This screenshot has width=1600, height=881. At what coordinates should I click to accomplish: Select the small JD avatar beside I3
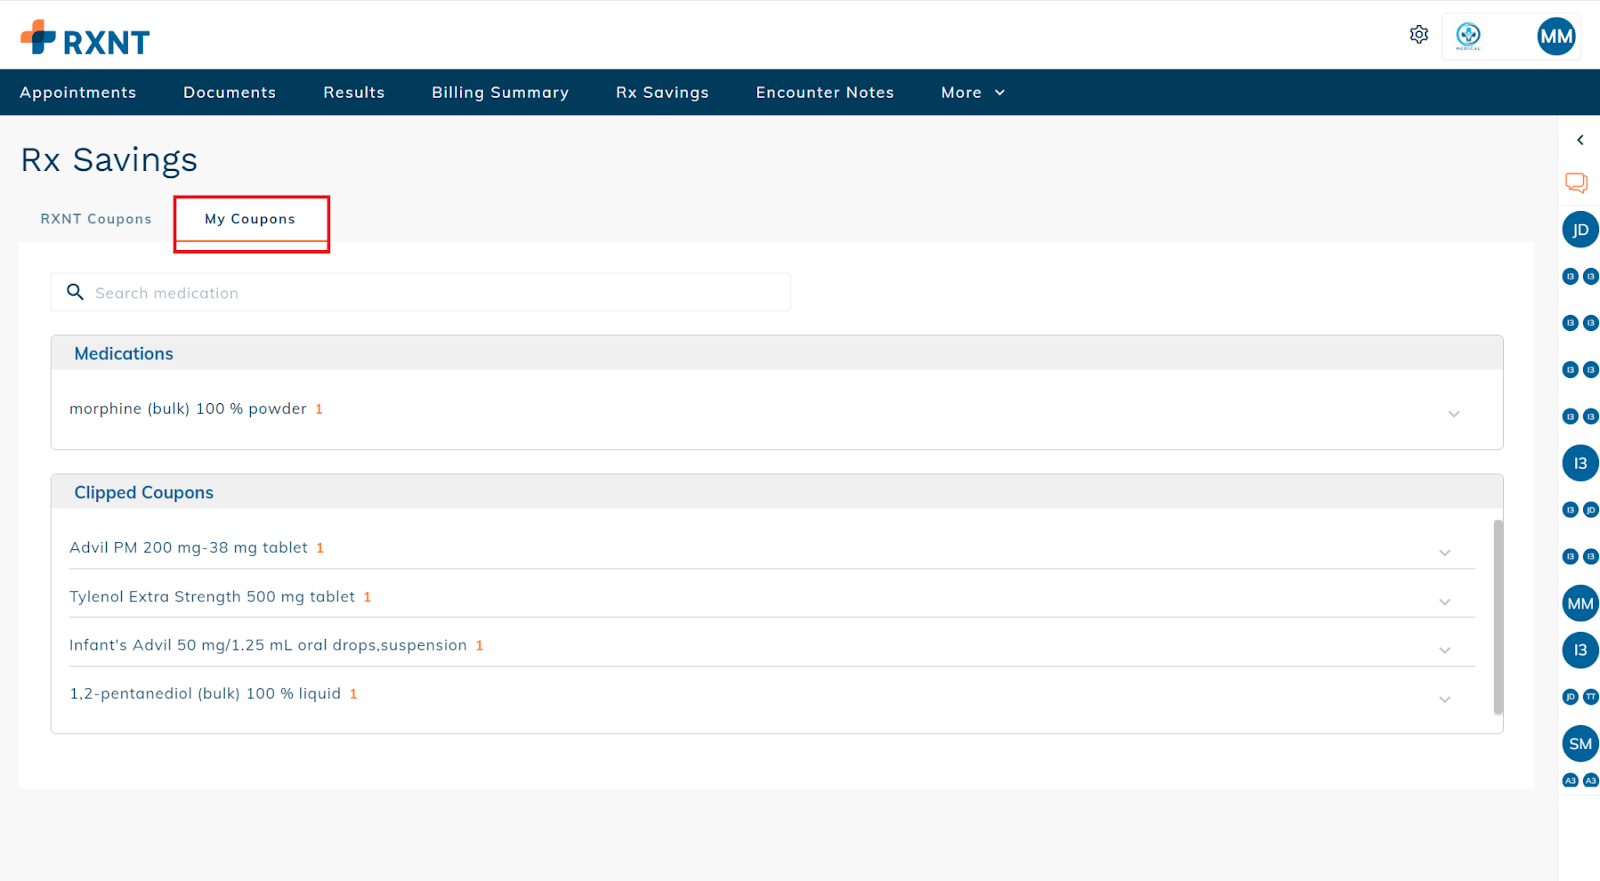pyautogui.click(x=1590, y=510)
